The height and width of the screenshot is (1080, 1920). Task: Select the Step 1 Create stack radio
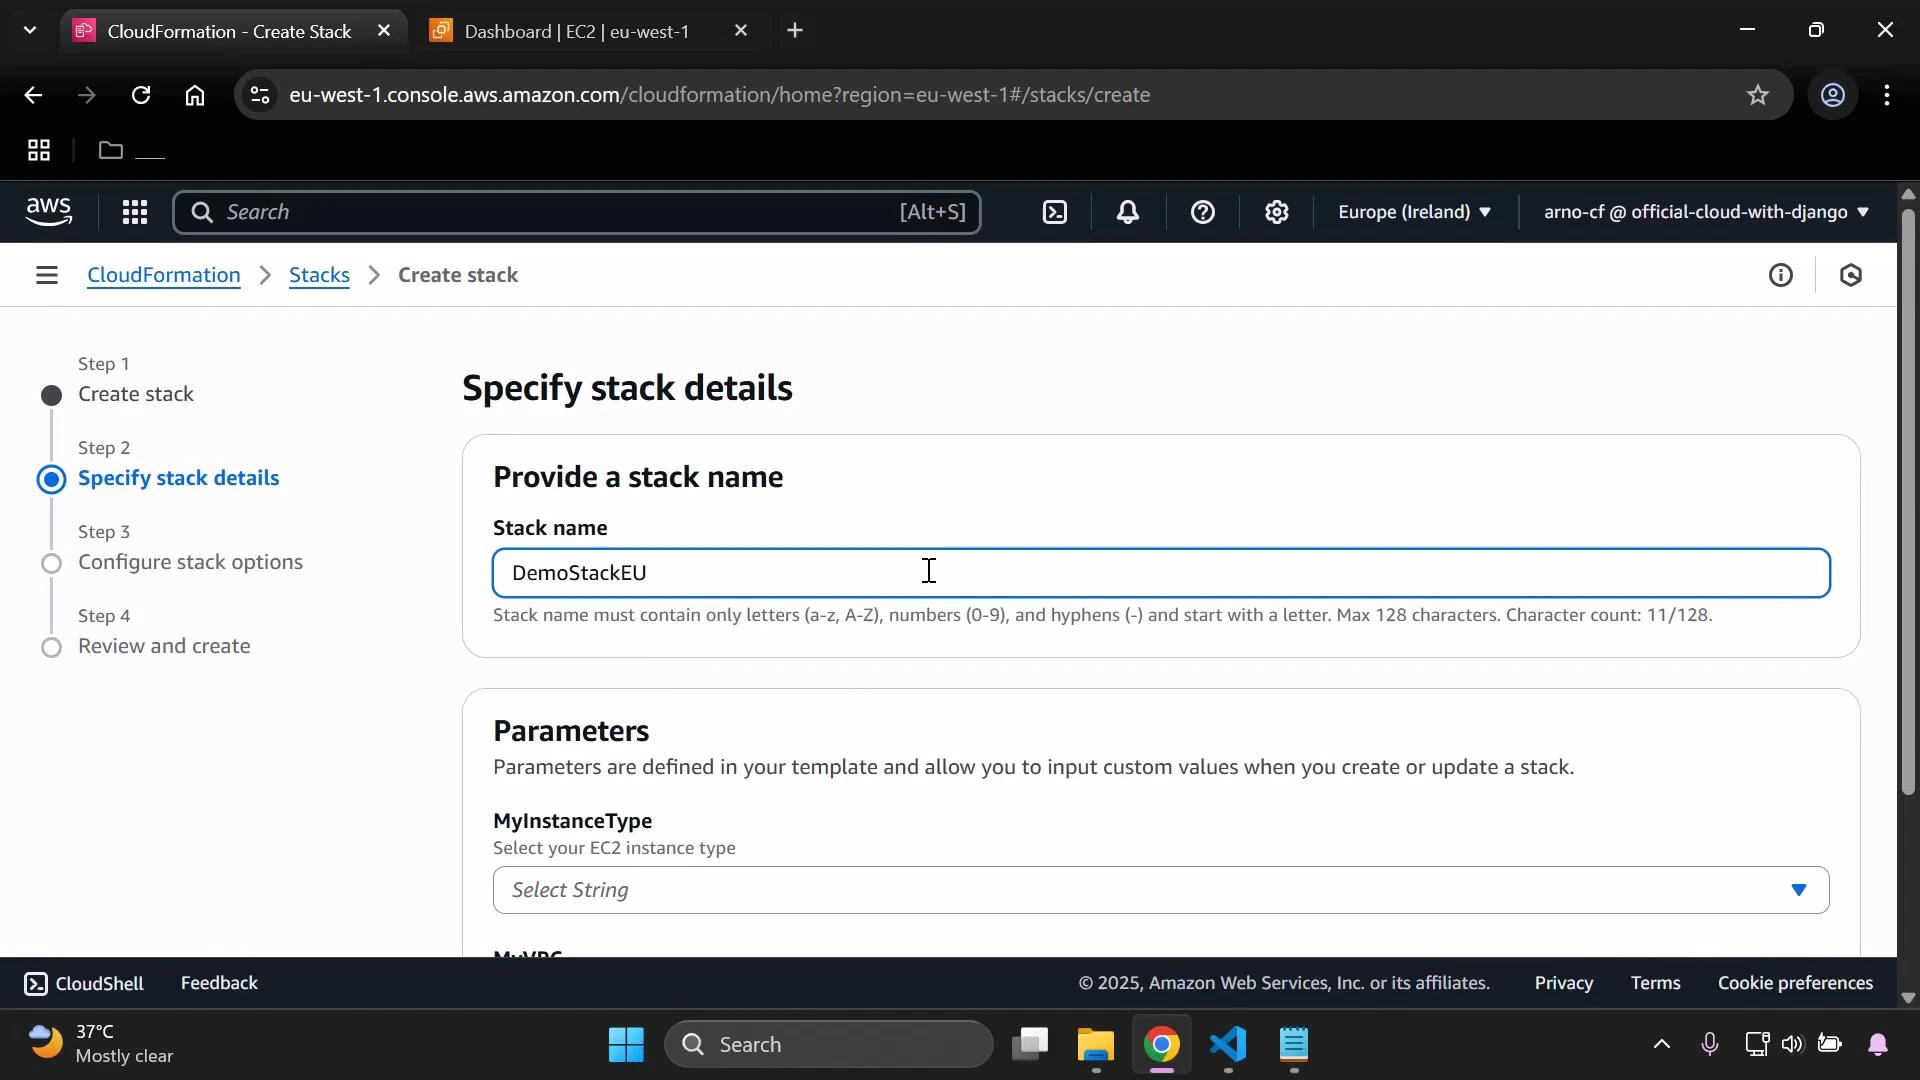click(51, 395)
